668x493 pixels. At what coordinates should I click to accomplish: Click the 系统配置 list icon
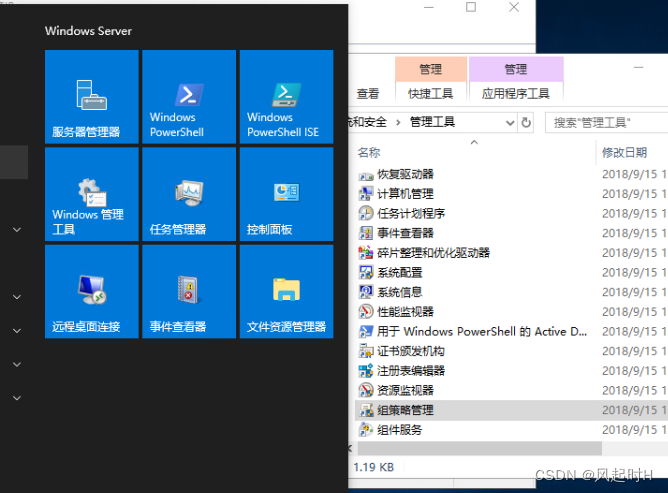[x=366, y=273]
